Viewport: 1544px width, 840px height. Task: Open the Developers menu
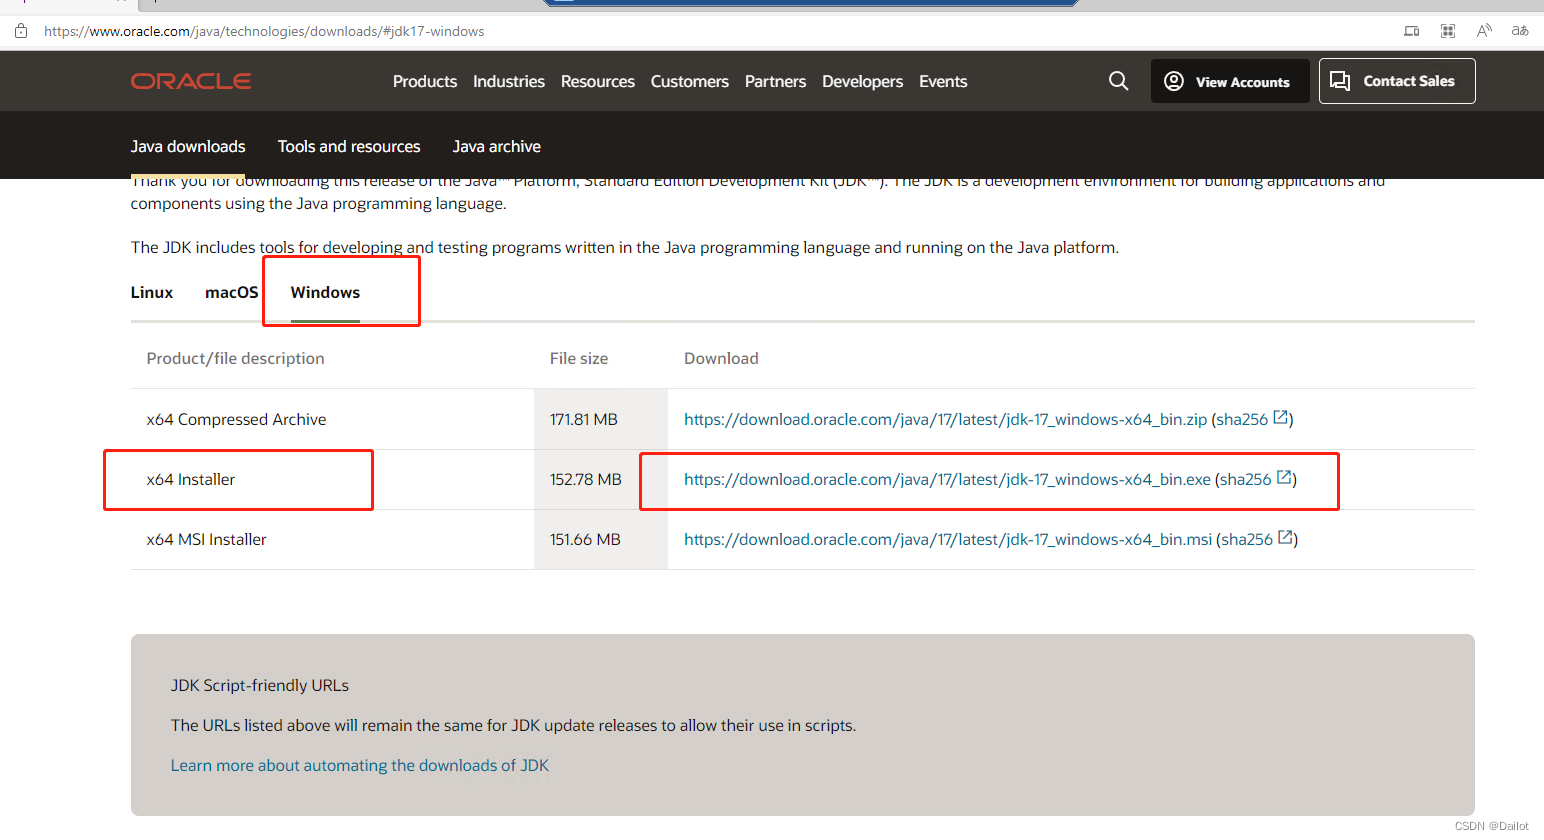pyautogui.click(x=862, y=81)
